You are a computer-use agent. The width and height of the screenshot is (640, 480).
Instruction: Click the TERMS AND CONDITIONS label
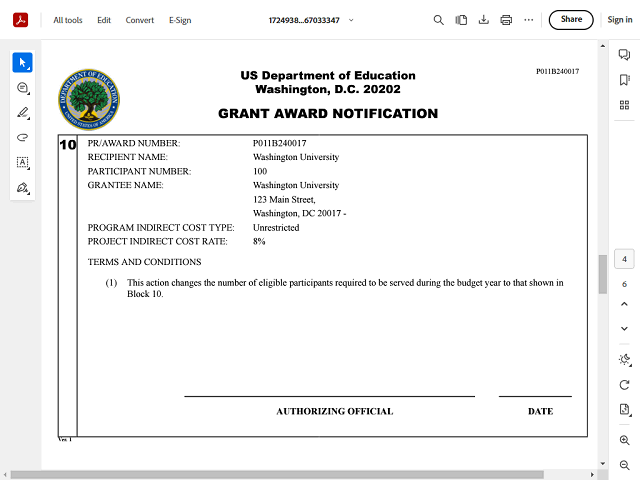pyautogui.click(x=144, y=262)
